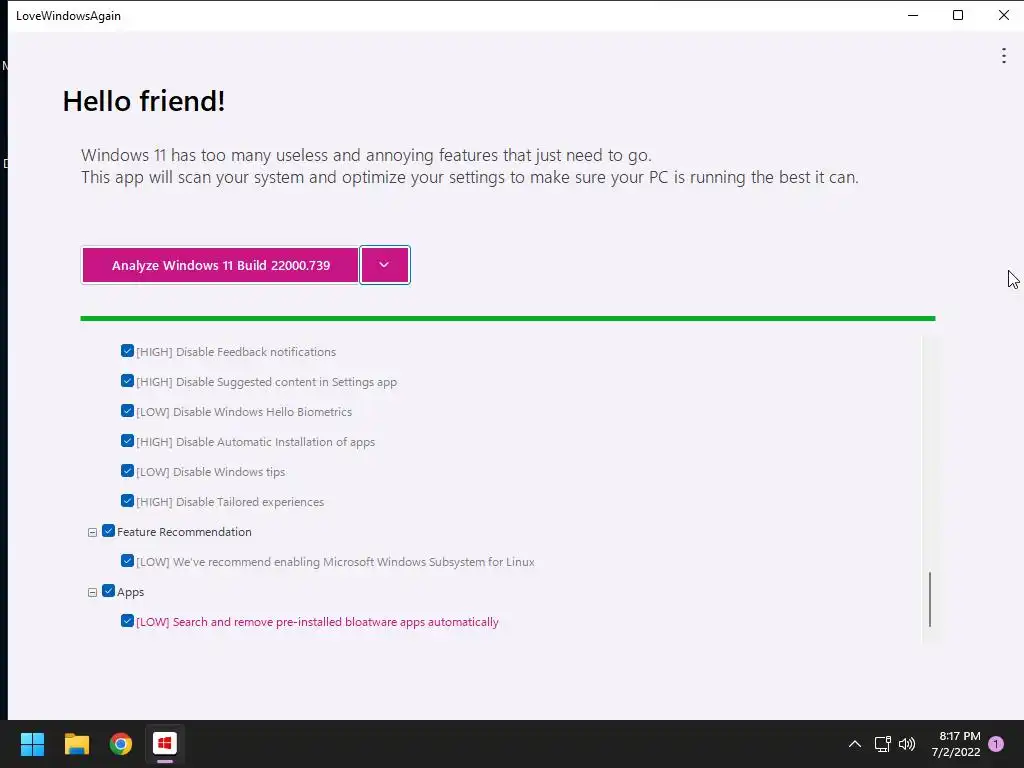Uncheck Disable Suggested content in Settings app

127,381
